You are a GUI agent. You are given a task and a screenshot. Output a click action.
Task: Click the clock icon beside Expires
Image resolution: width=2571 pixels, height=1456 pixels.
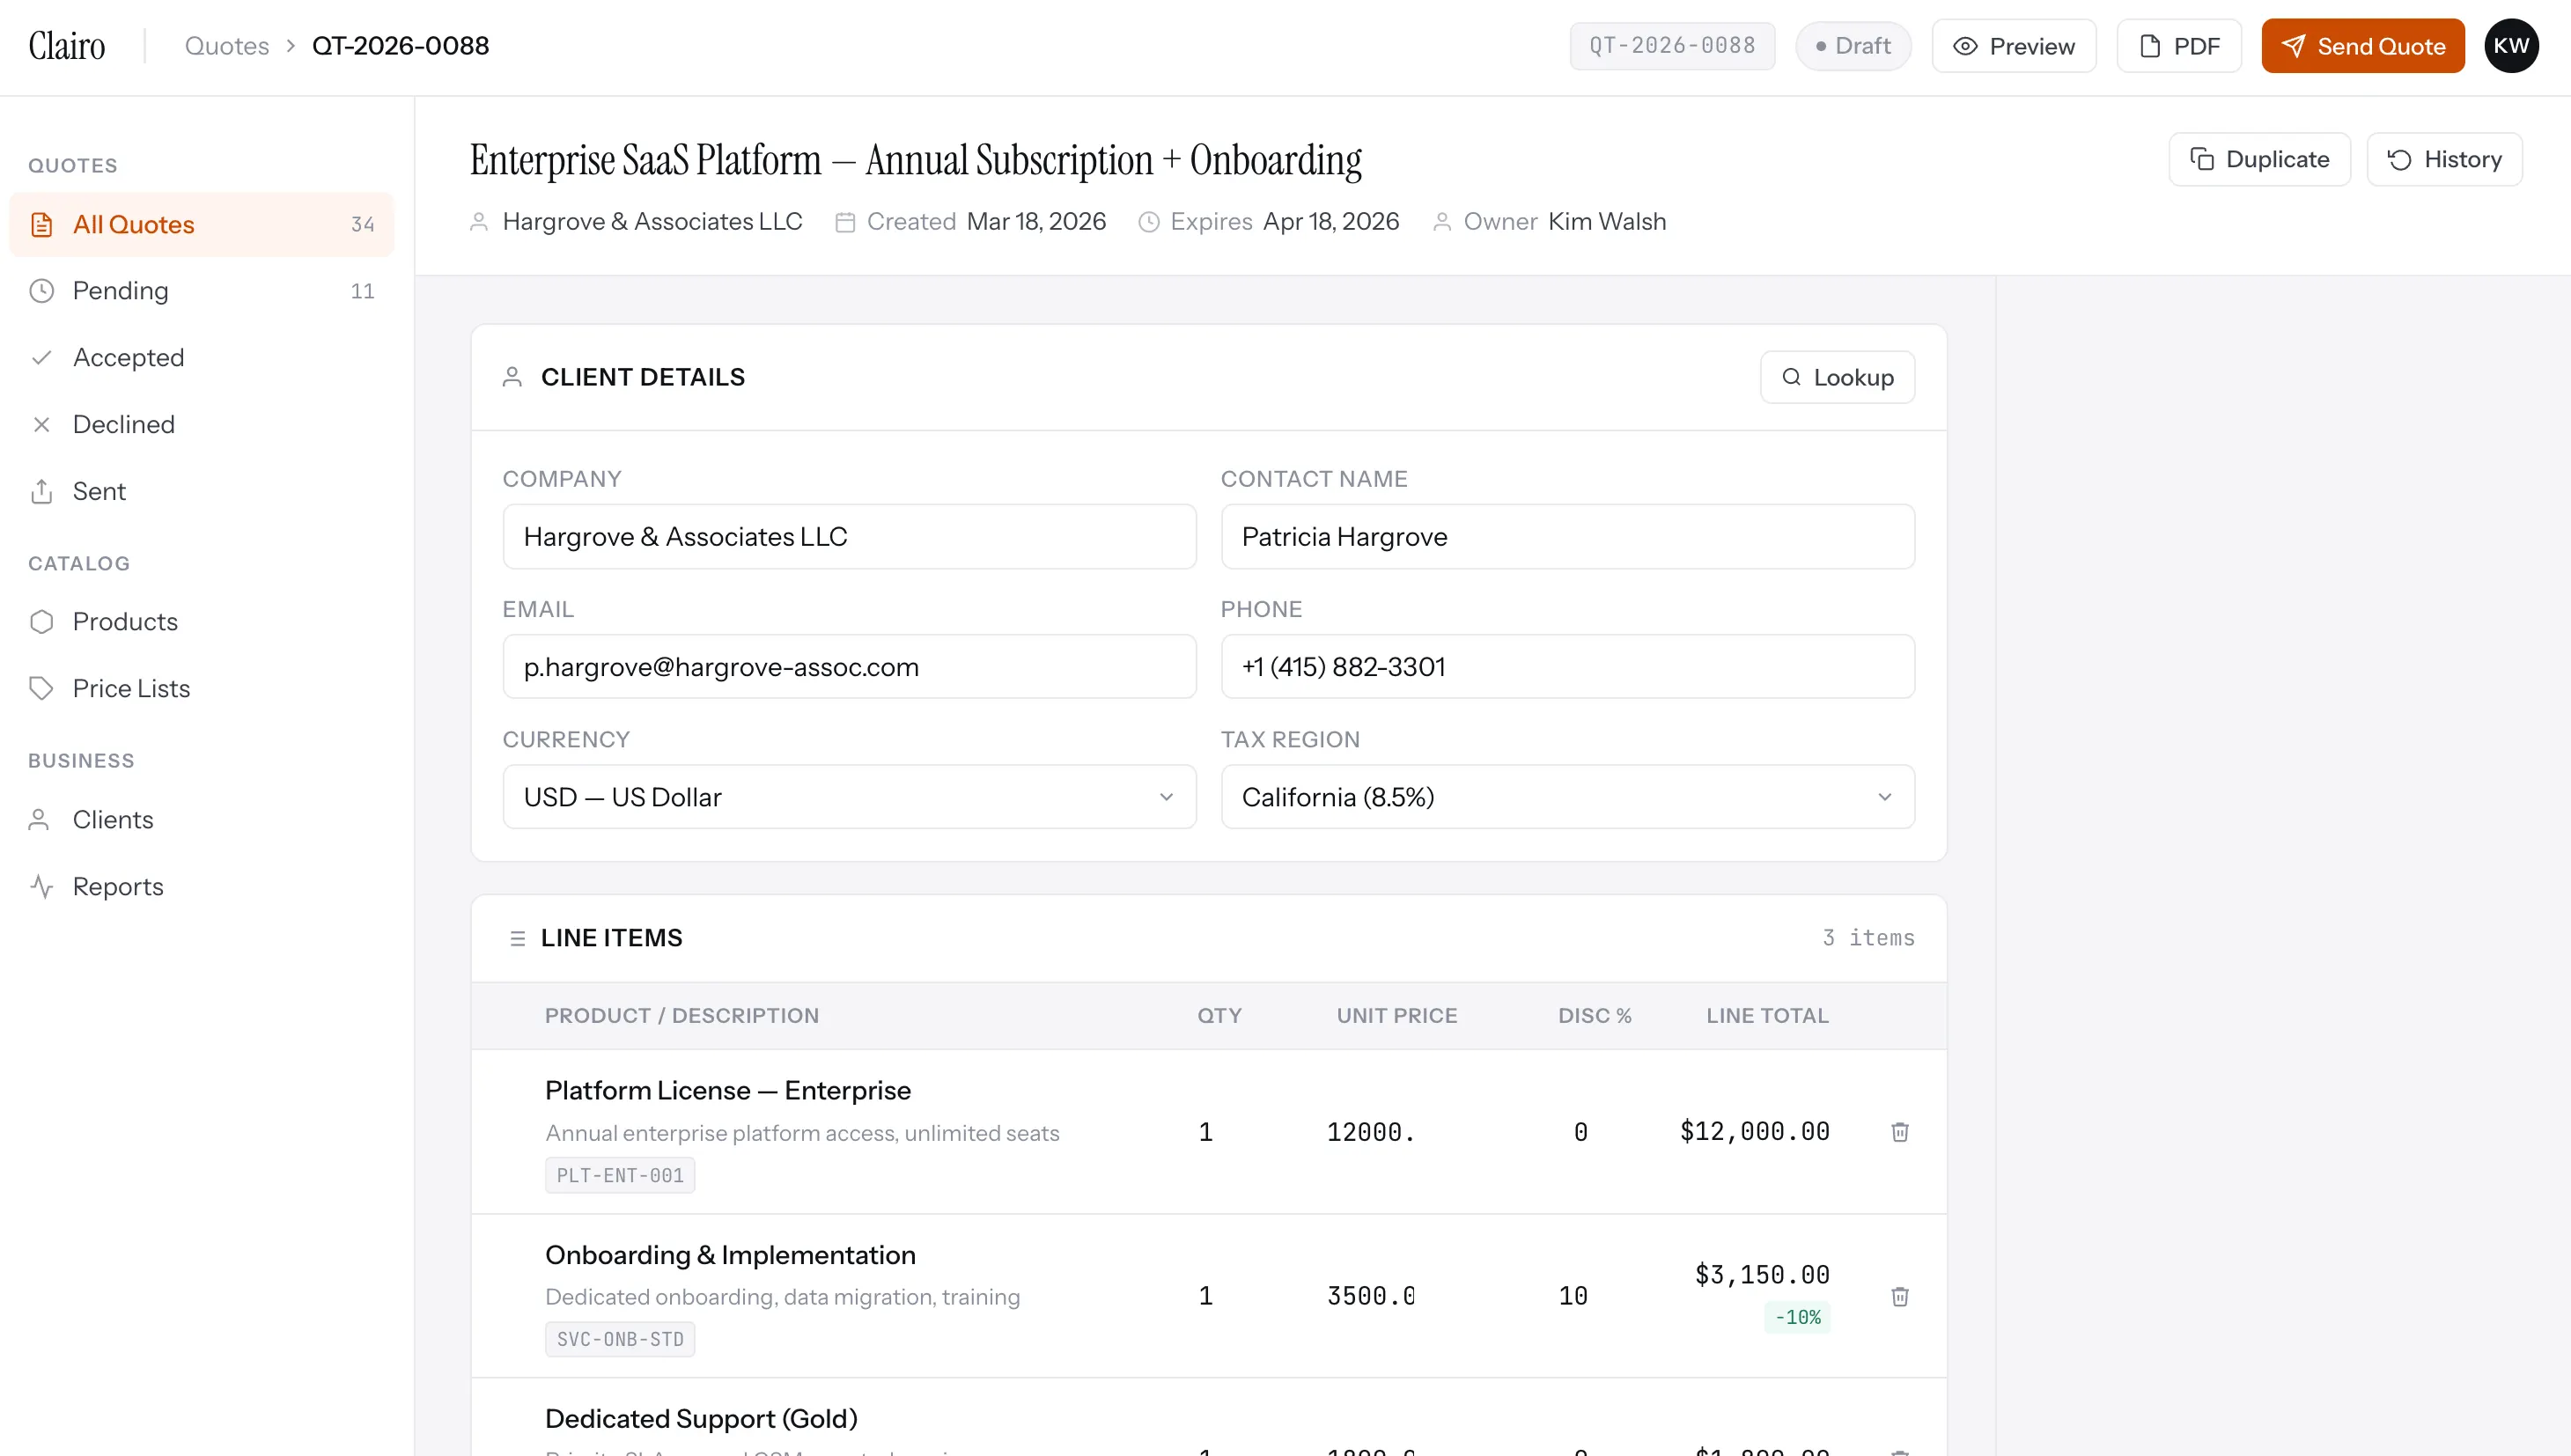[1149, 222]
